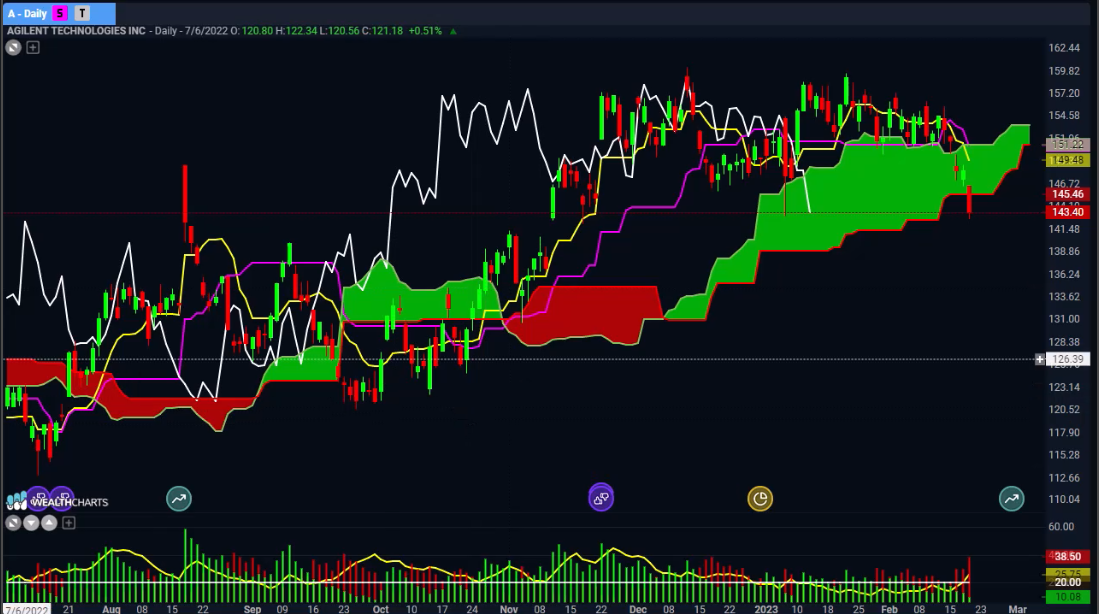The image size is (1099, 614).
Task: Click the 38.50 red indicator value tag
Action: point(1067,557)
